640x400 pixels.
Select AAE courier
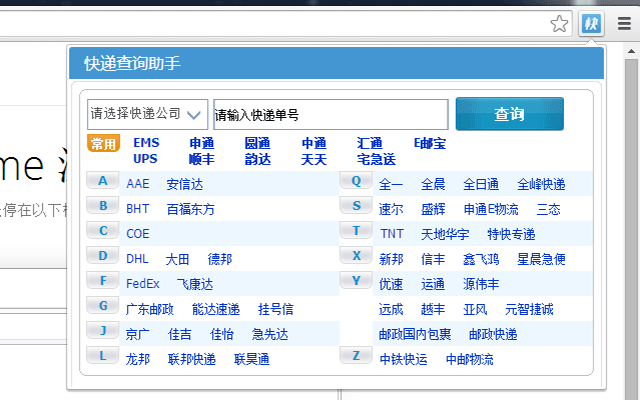(138, 184)
